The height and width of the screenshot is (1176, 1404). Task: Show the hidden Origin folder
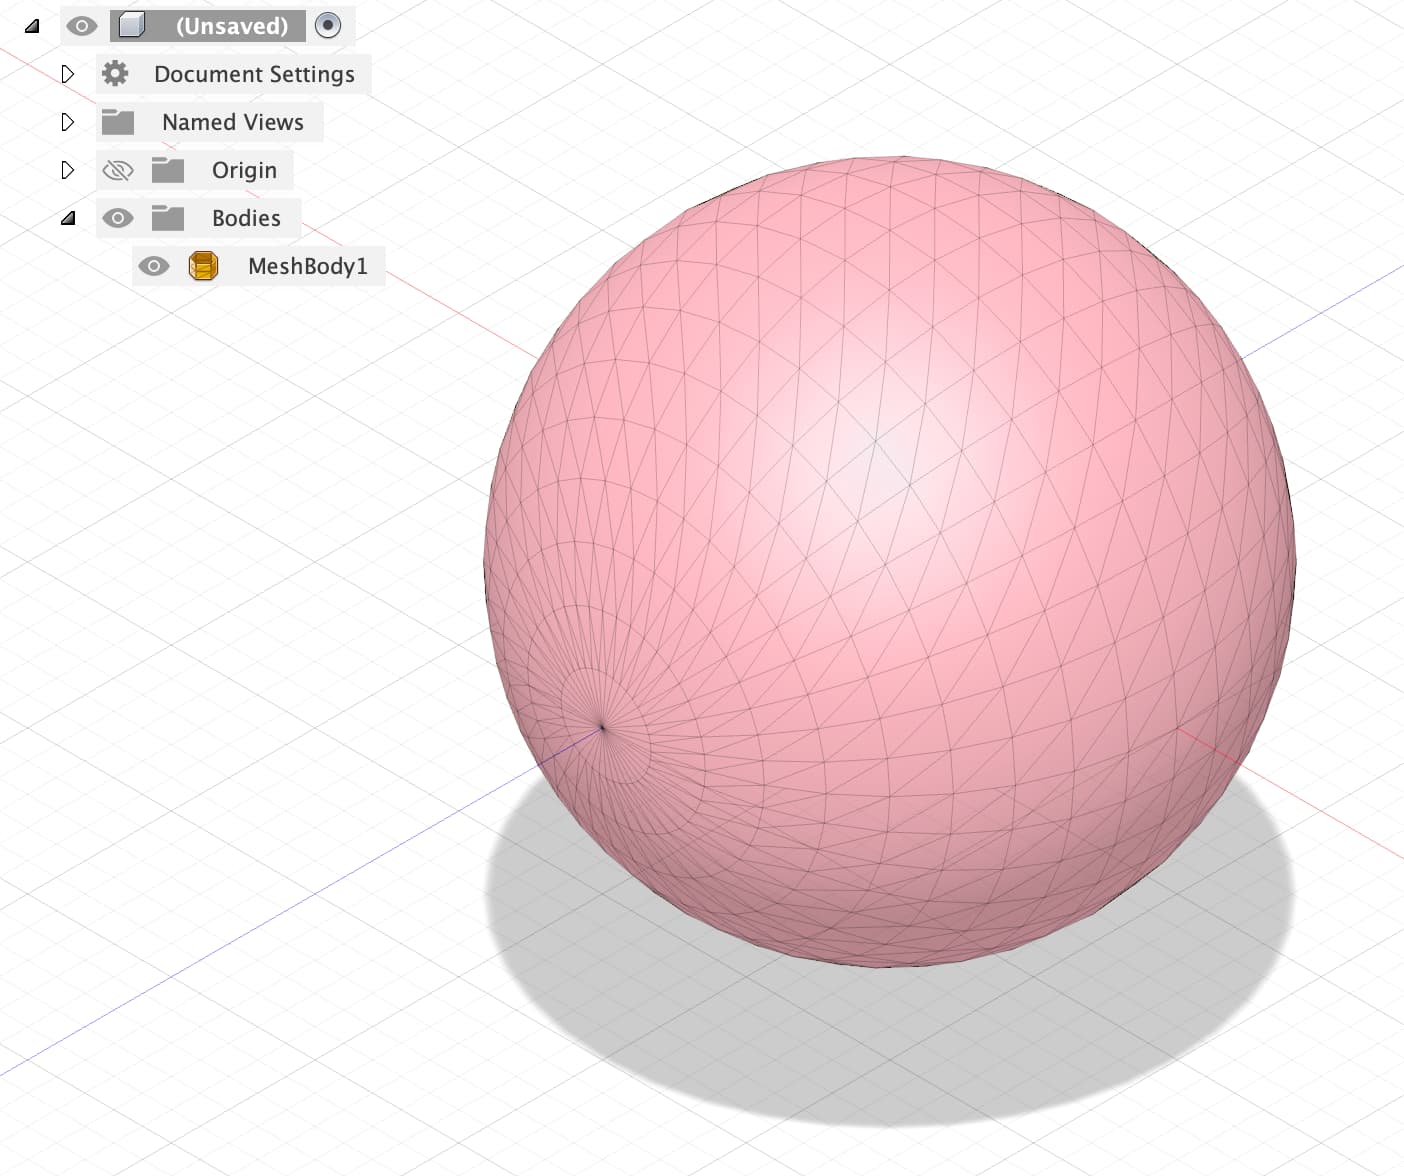[118, 170]
